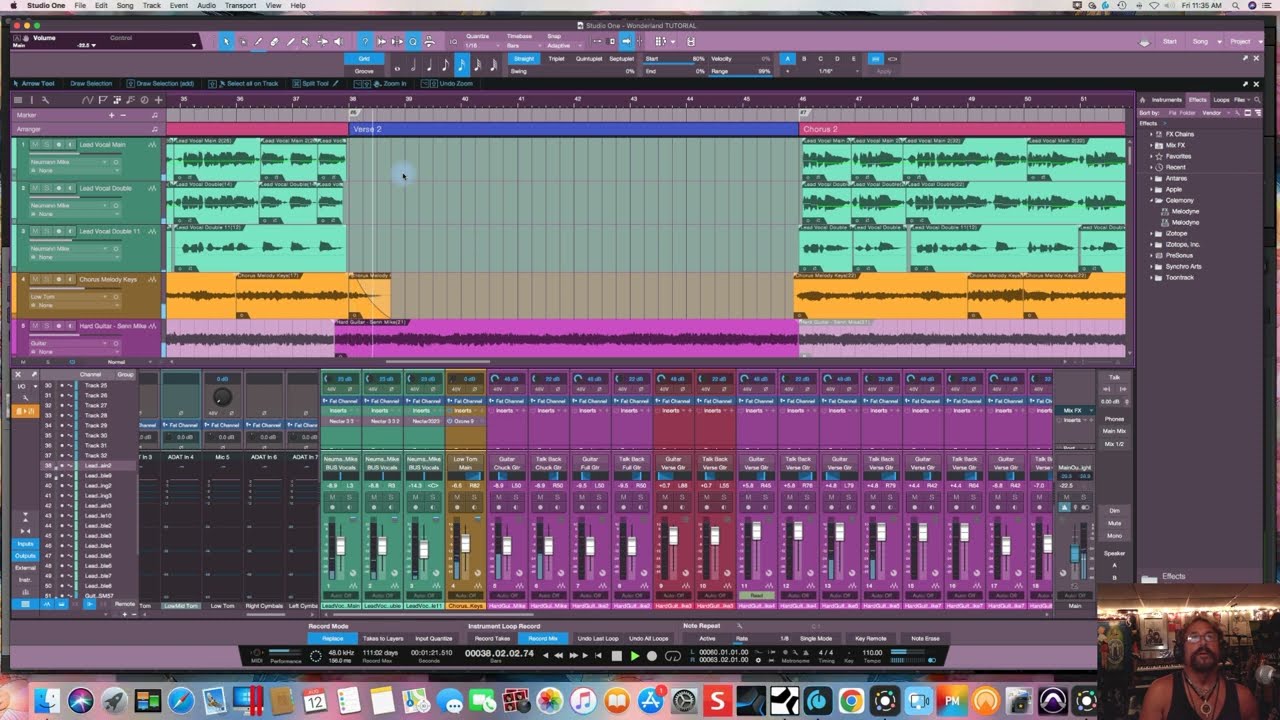The height and width of the screenshot is (720, 1280).
Task: Open Lead Vocal Main input Neumann Mike dropdown
Action: point(68,162)
